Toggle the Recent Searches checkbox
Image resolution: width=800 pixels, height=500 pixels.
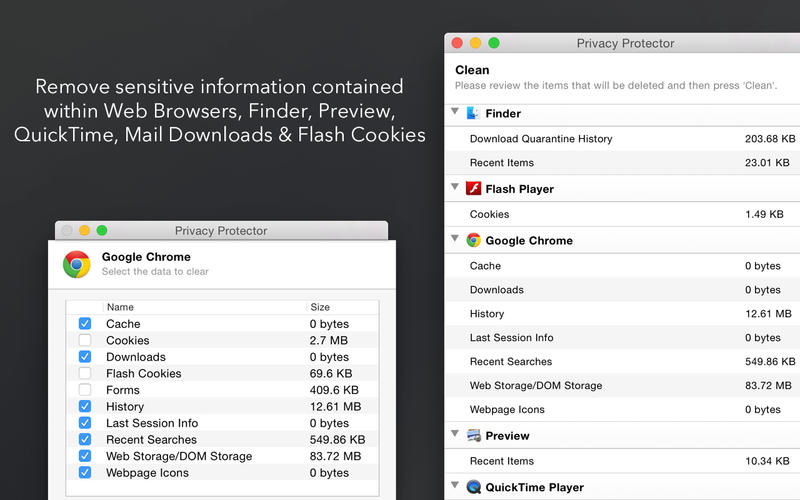85,439
